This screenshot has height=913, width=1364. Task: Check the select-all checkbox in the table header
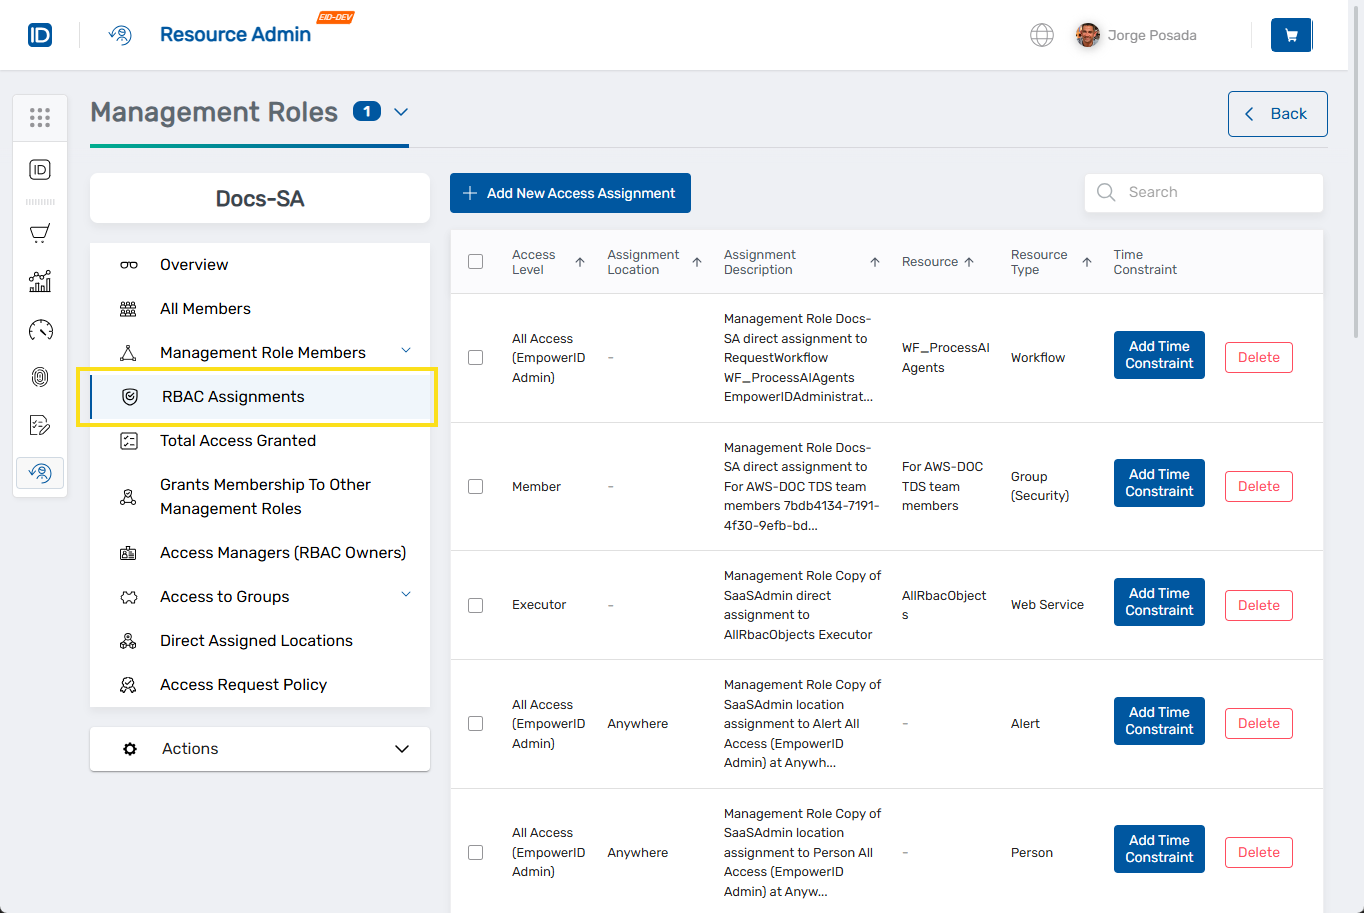click(x=475, y=260)
